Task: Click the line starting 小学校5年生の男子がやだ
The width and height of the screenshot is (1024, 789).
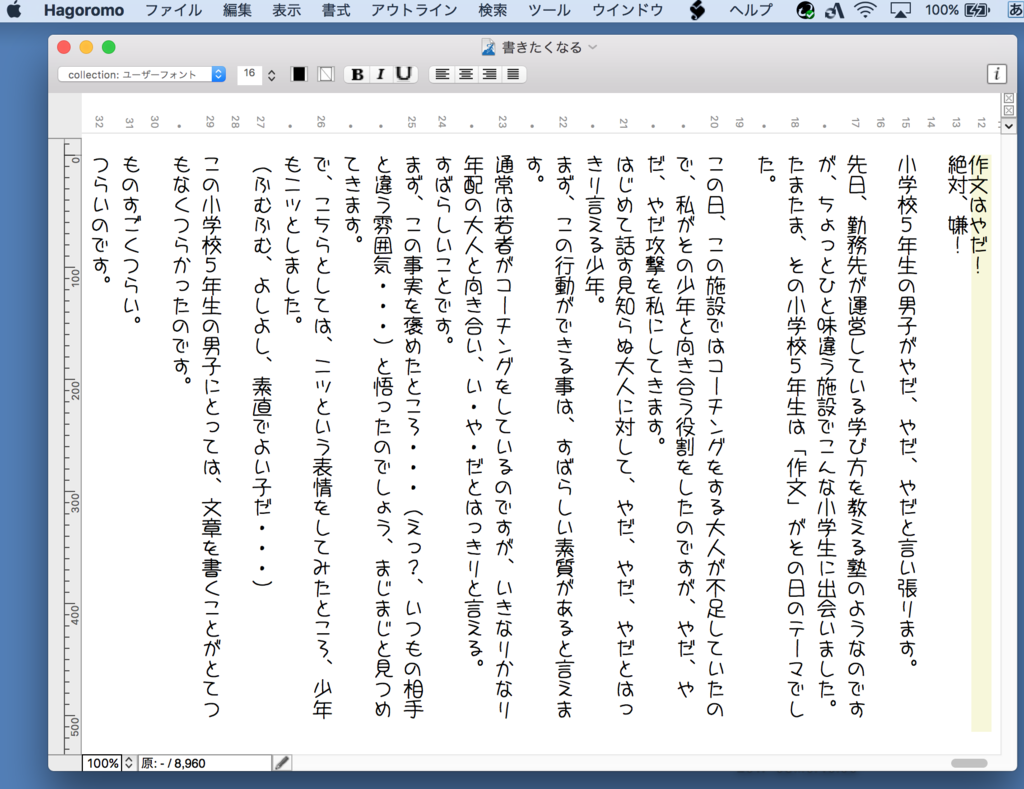Action: [x=908, y=411]
